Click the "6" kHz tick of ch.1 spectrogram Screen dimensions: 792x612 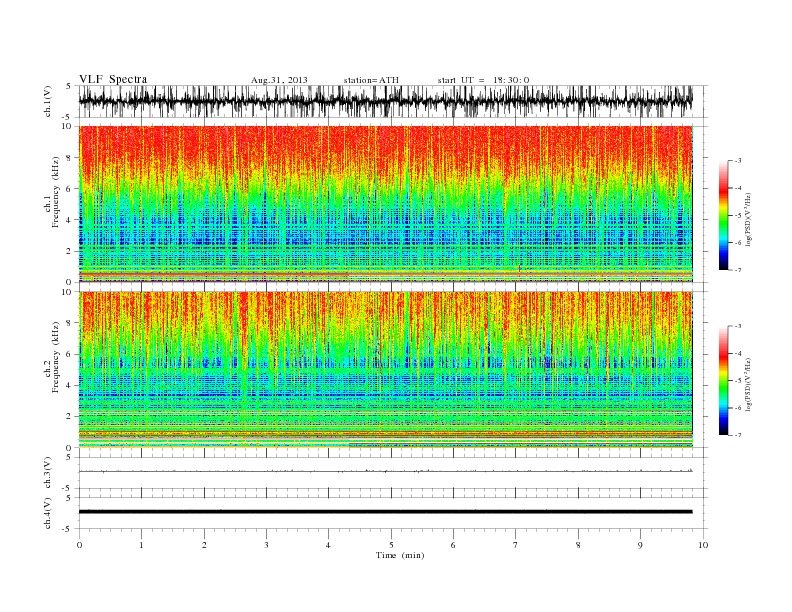[x=70, y=189]
